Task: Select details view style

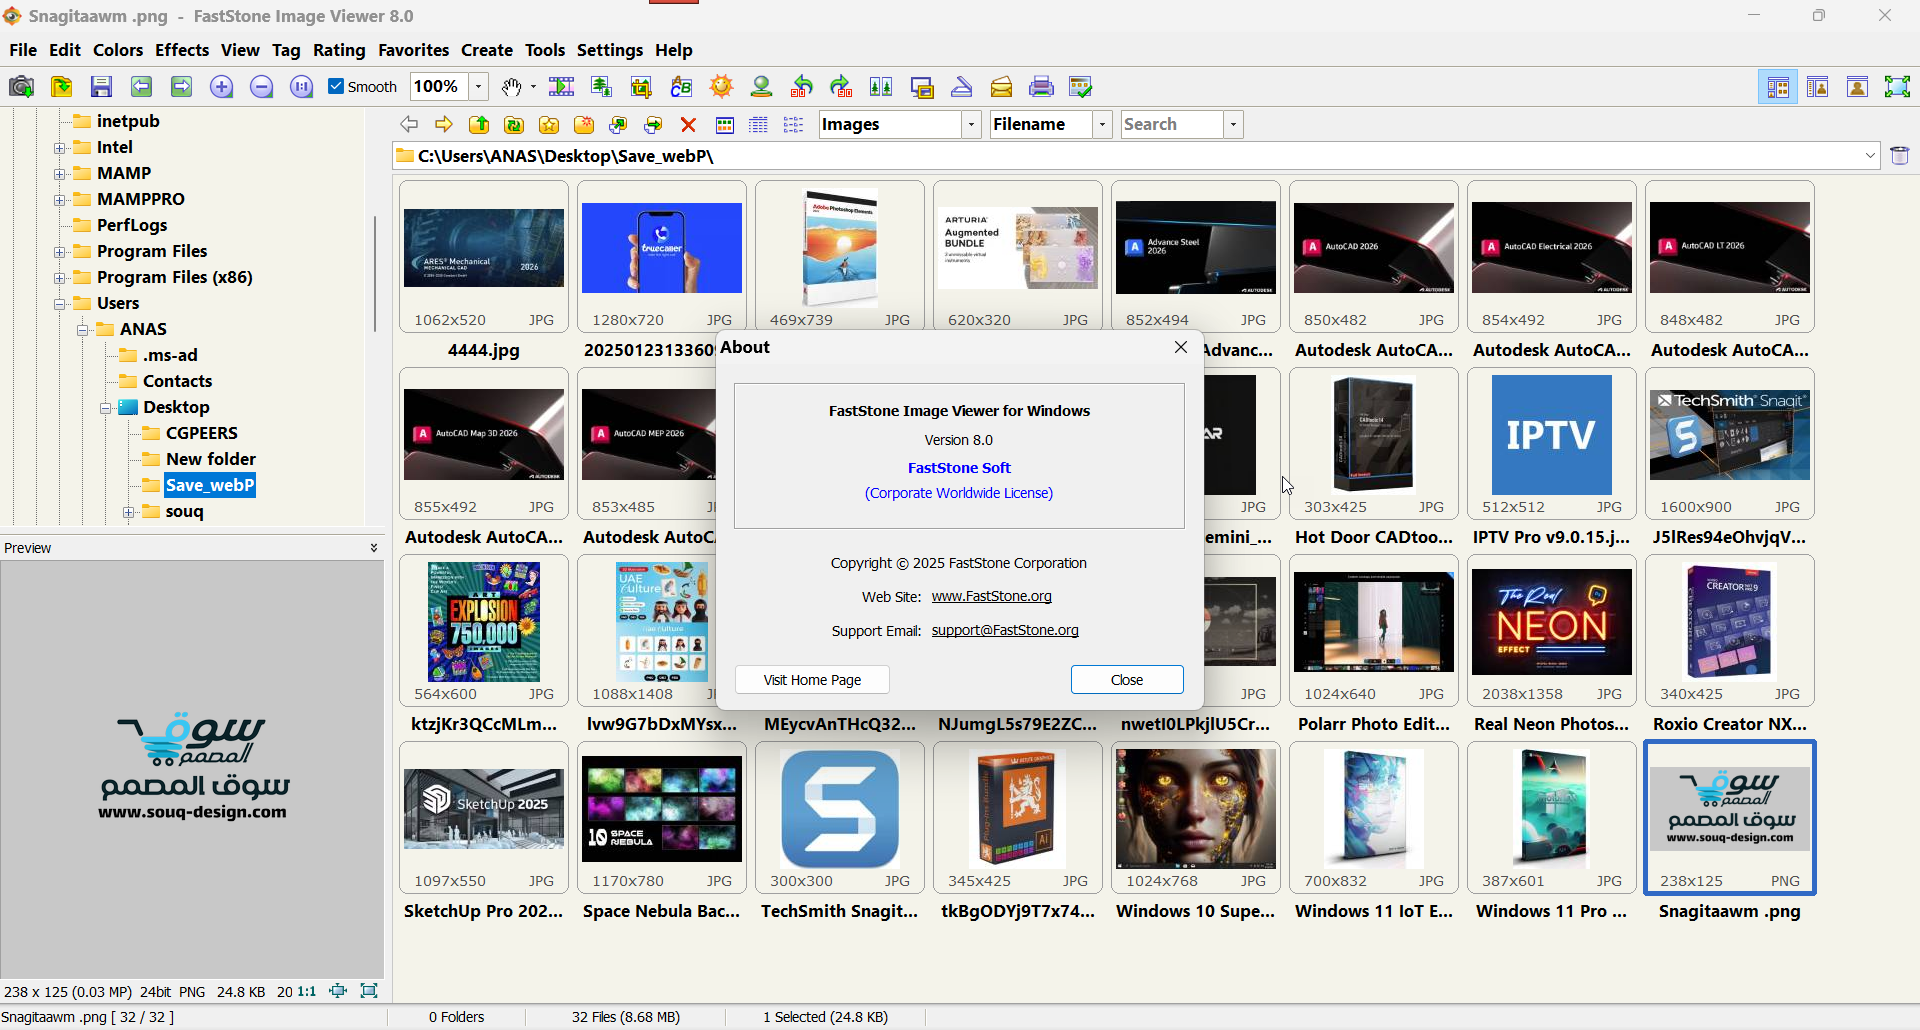Action: (x=759, y=124)
